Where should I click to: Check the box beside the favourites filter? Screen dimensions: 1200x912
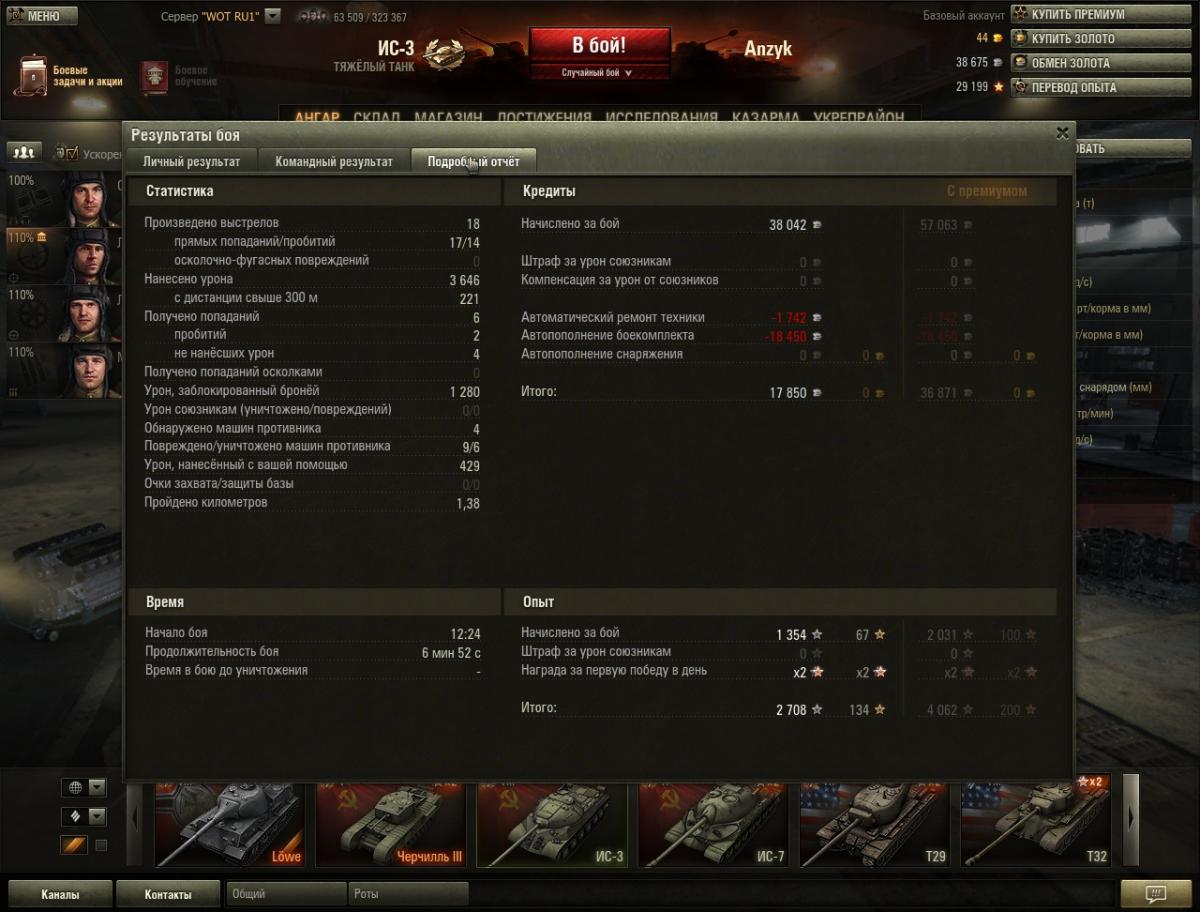pos(101,846)
